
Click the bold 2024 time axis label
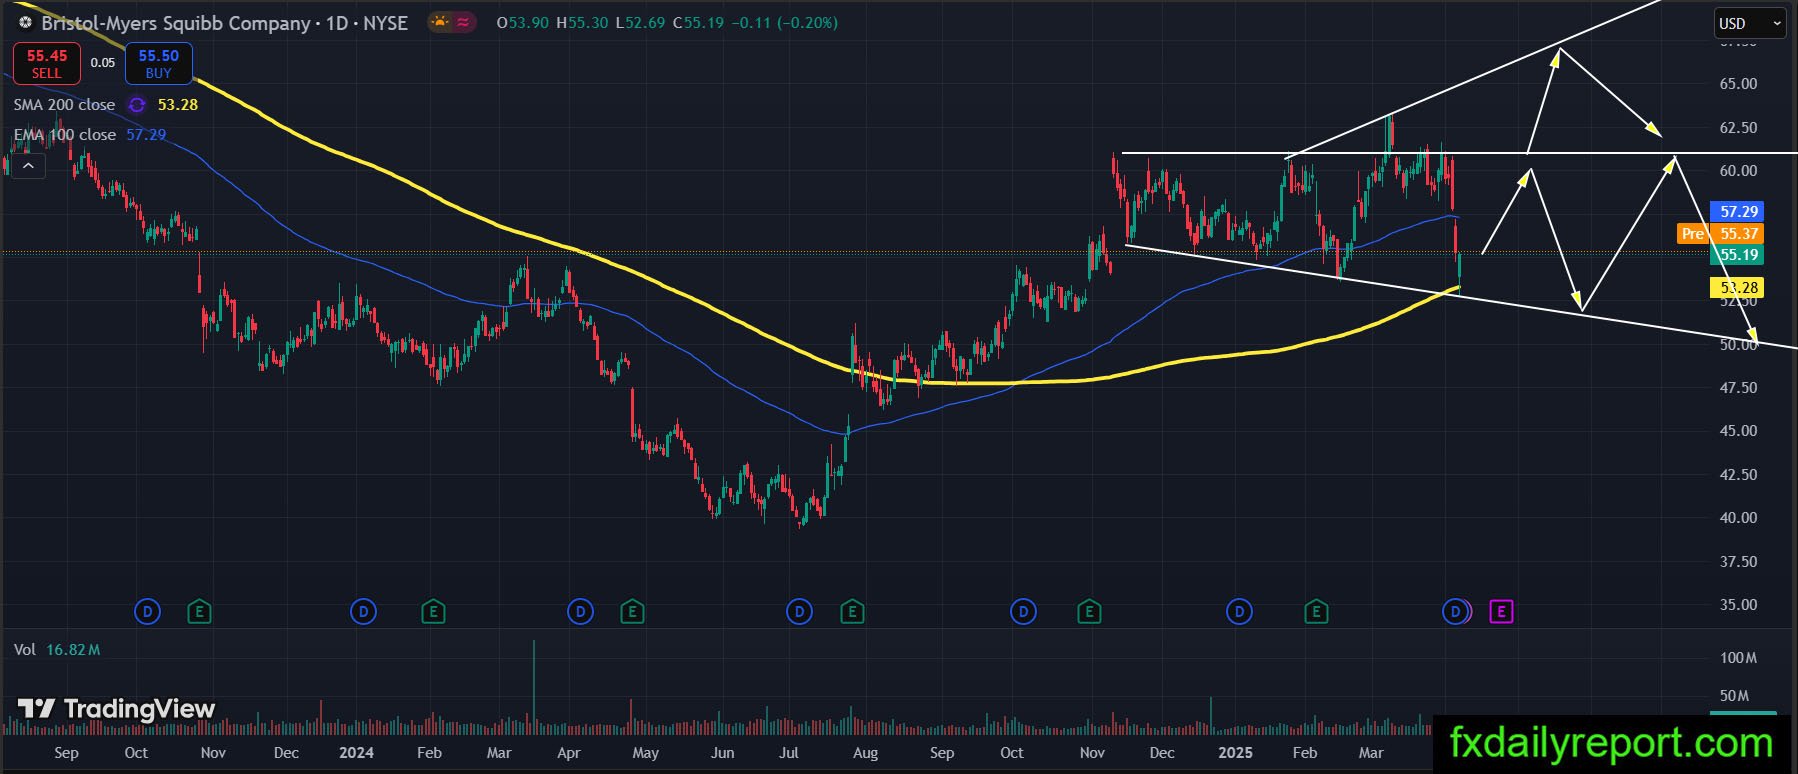pos(356,753)
